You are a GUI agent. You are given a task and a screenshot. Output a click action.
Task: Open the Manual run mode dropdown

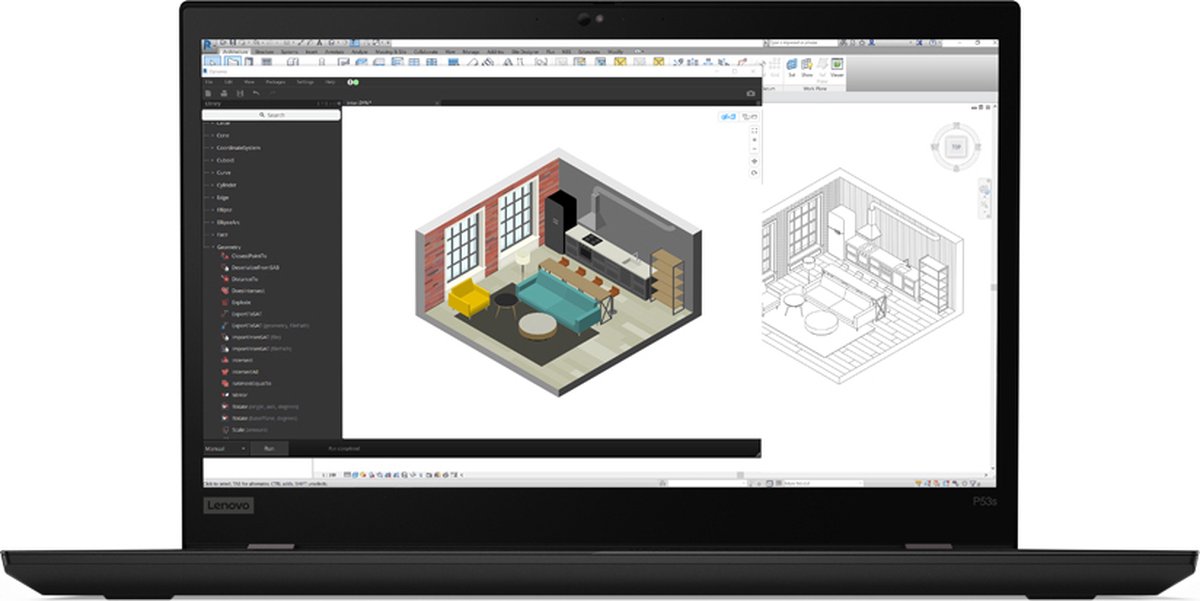coord(226,448)
